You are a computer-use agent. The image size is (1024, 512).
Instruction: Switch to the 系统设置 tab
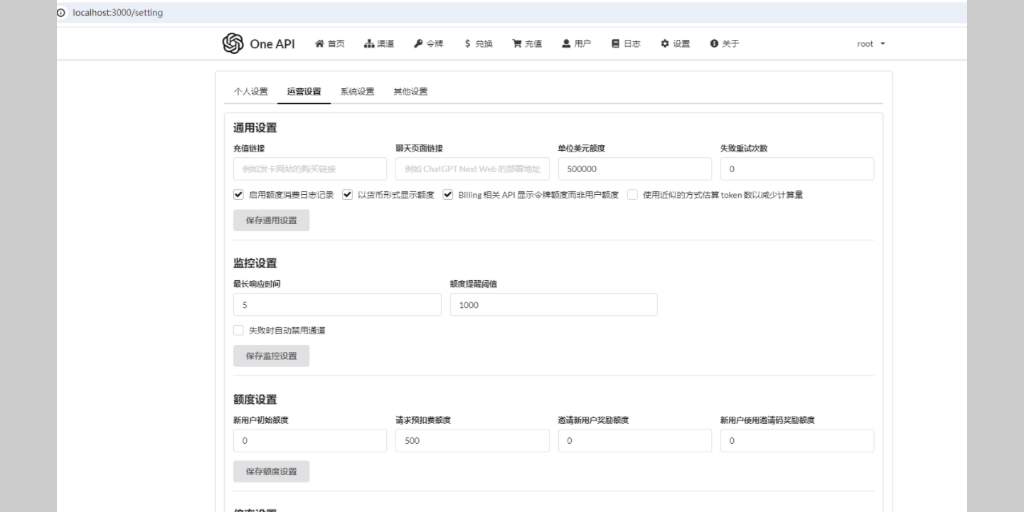click(x=357, y=91)
